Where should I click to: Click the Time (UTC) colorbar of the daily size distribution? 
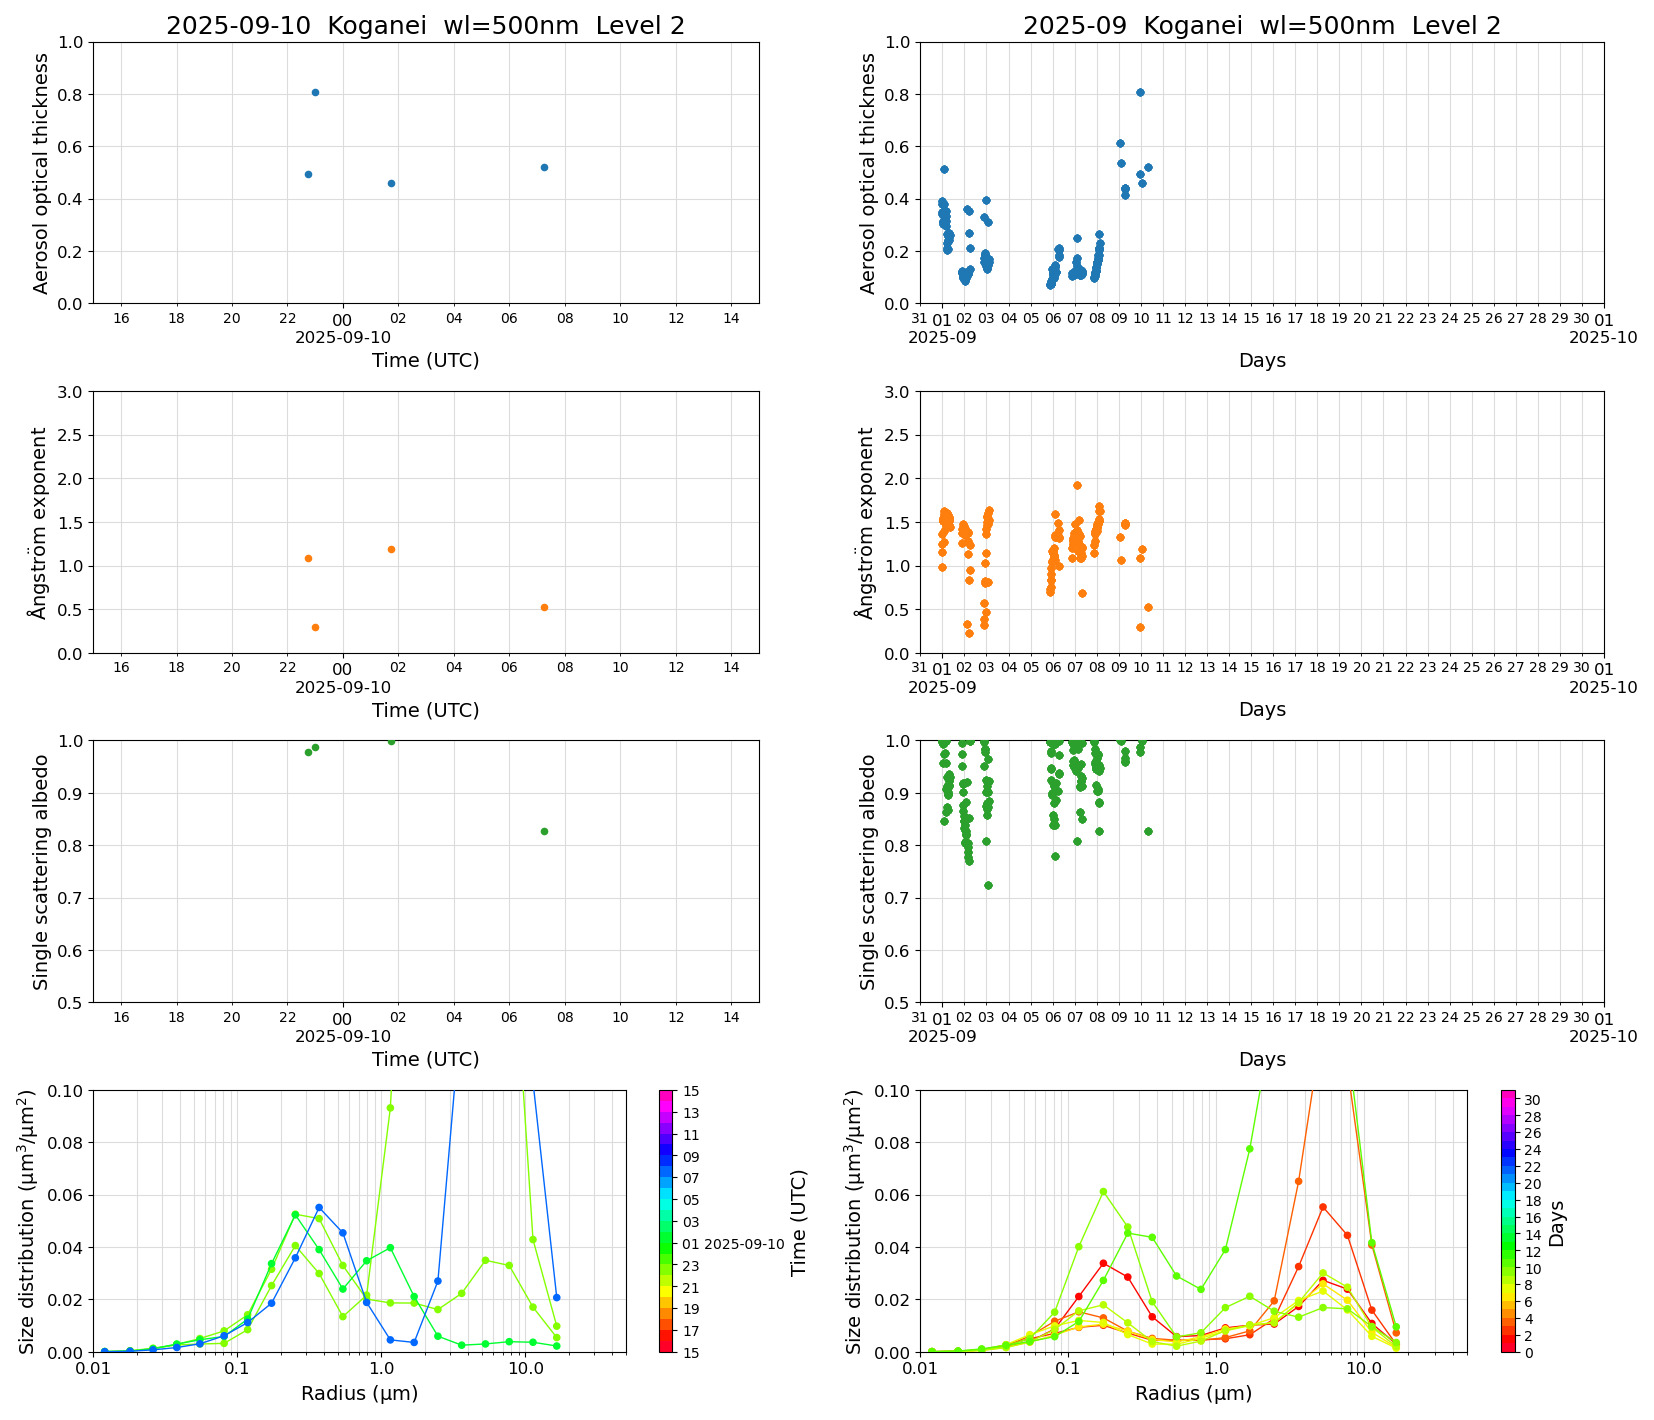[666, 1221]
